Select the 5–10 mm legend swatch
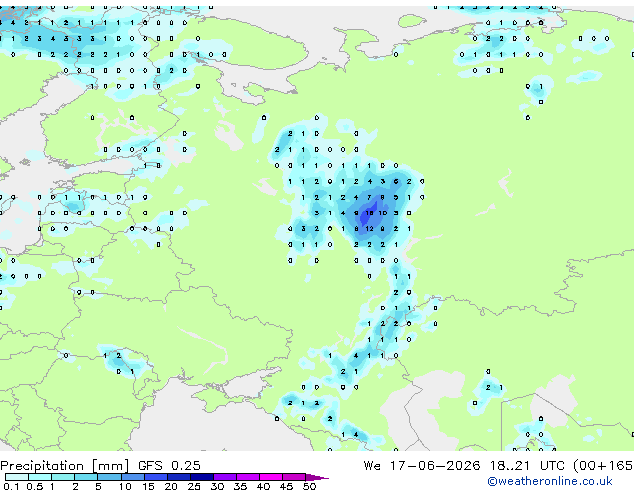 pyautogui.click(x=109, y=477)
